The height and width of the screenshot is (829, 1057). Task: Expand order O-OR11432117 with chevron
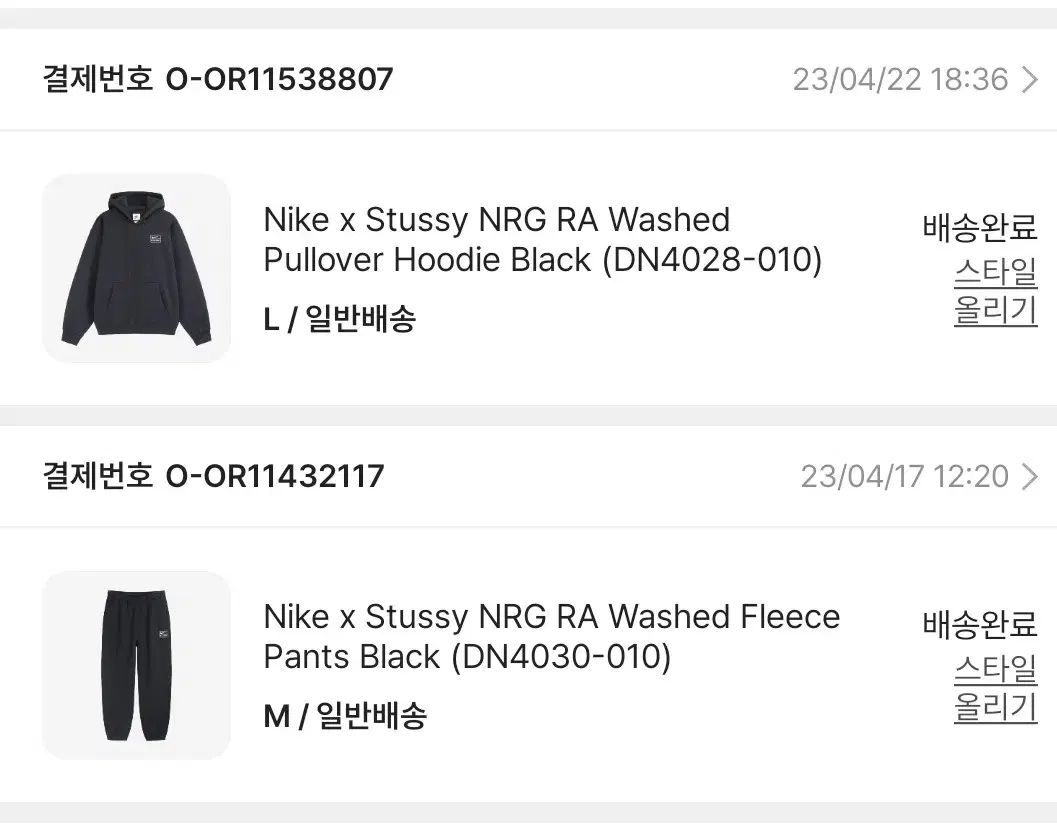[x=1030, y=476]
